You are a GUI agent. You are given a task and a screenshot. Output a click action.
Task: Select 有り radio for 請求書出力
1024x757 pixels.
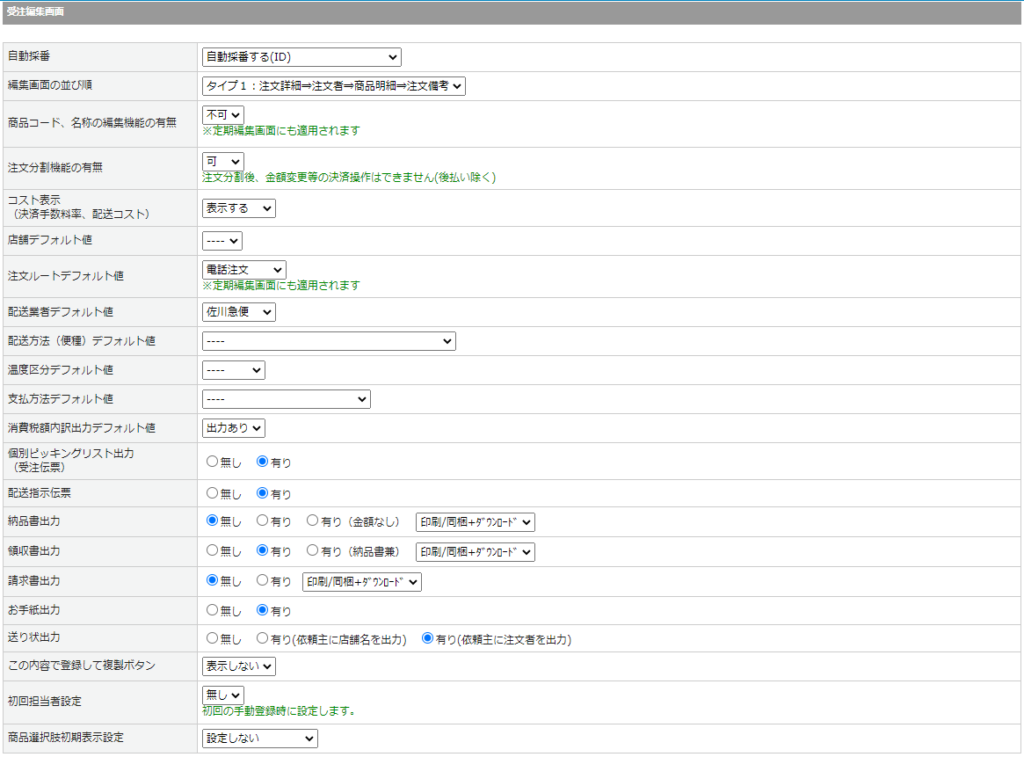coord(263,581)
